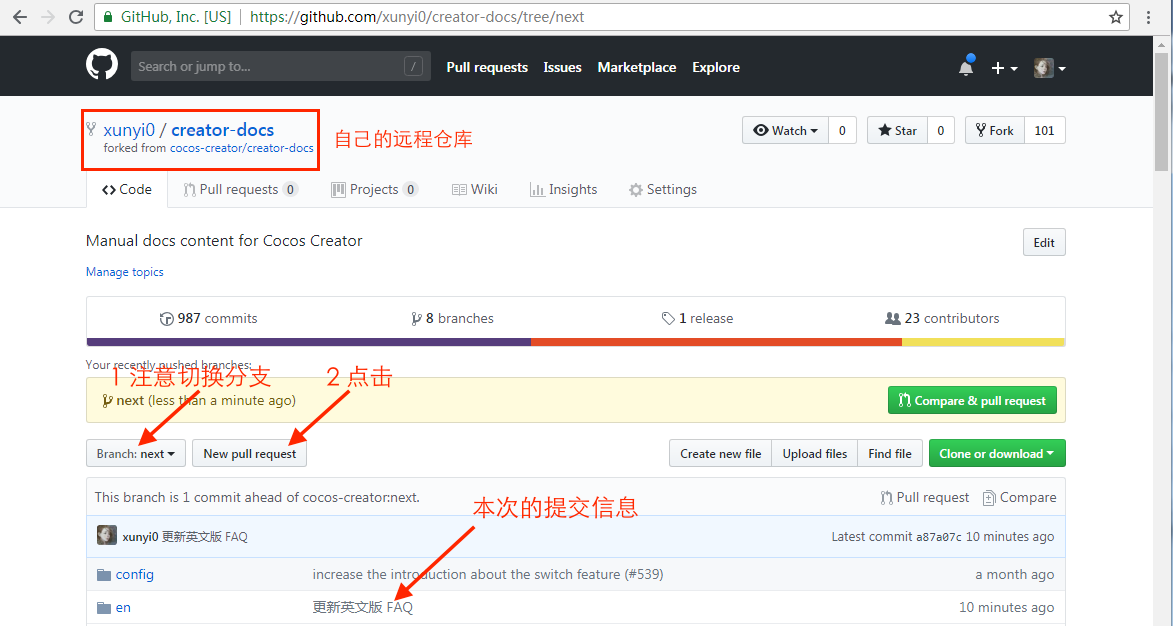Go back with the browser back arrow
This screenshot has width=1173, height=626.
click(19, 16)
